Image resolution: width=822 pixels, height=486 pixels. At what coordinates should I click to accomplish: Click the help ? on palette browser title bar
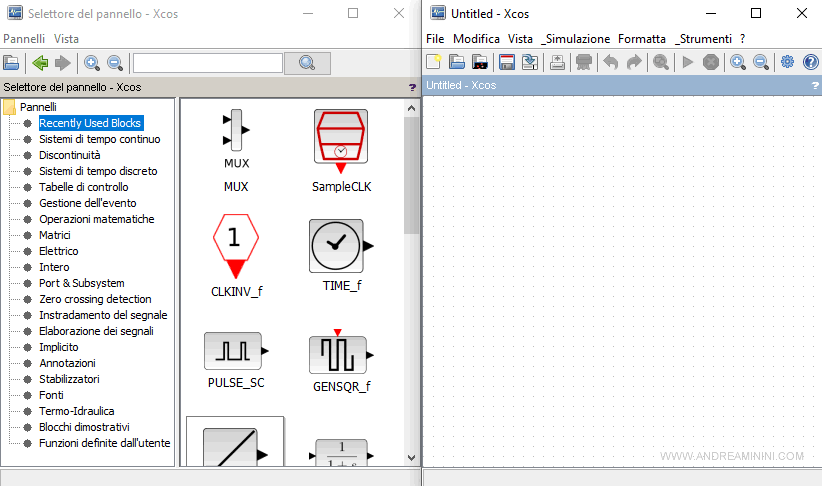tap(412, 88)
